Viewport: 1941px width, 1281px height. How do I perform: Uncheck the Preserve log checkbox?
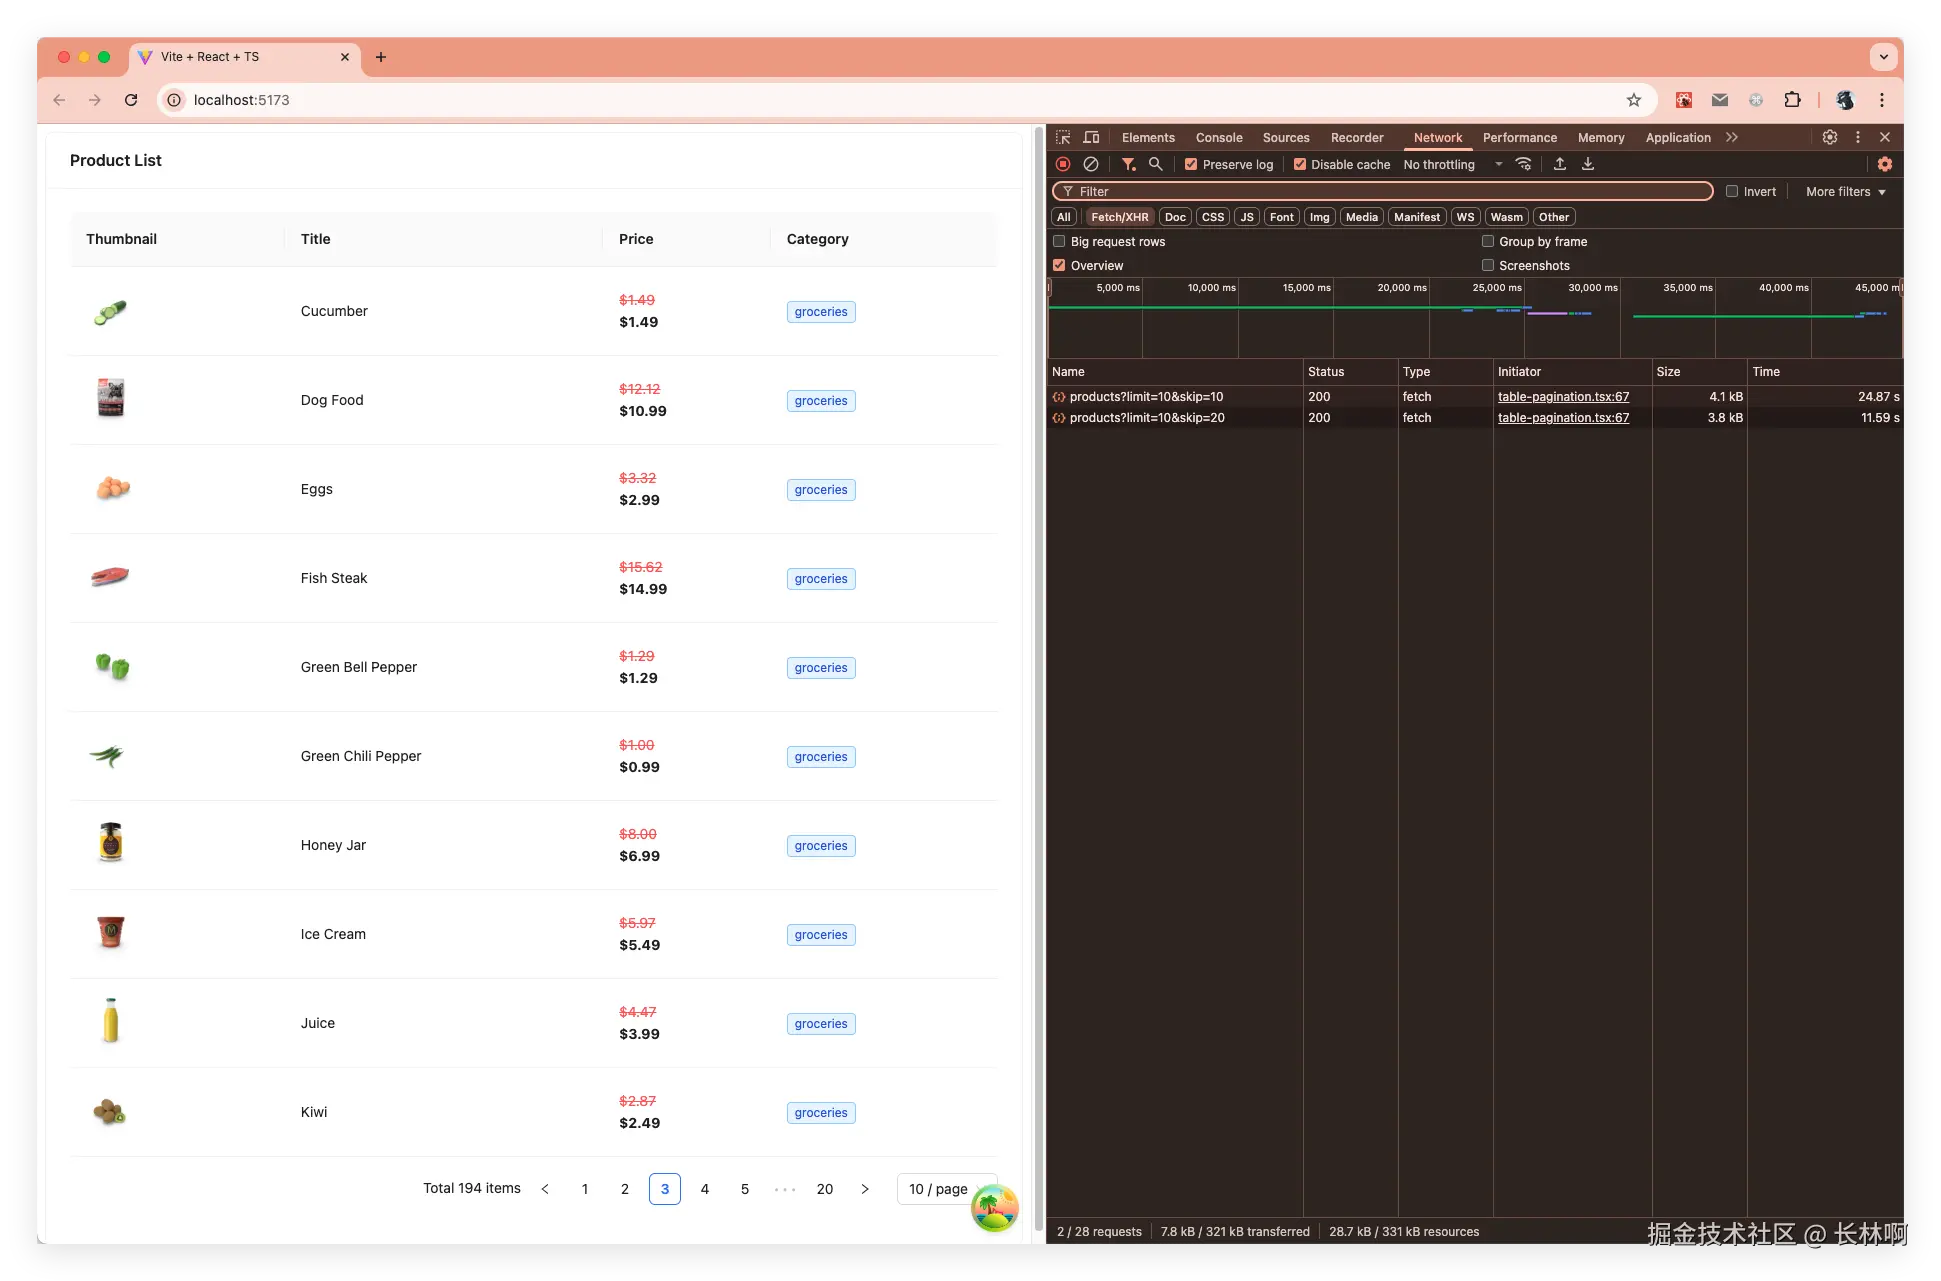click(1191, 164)
